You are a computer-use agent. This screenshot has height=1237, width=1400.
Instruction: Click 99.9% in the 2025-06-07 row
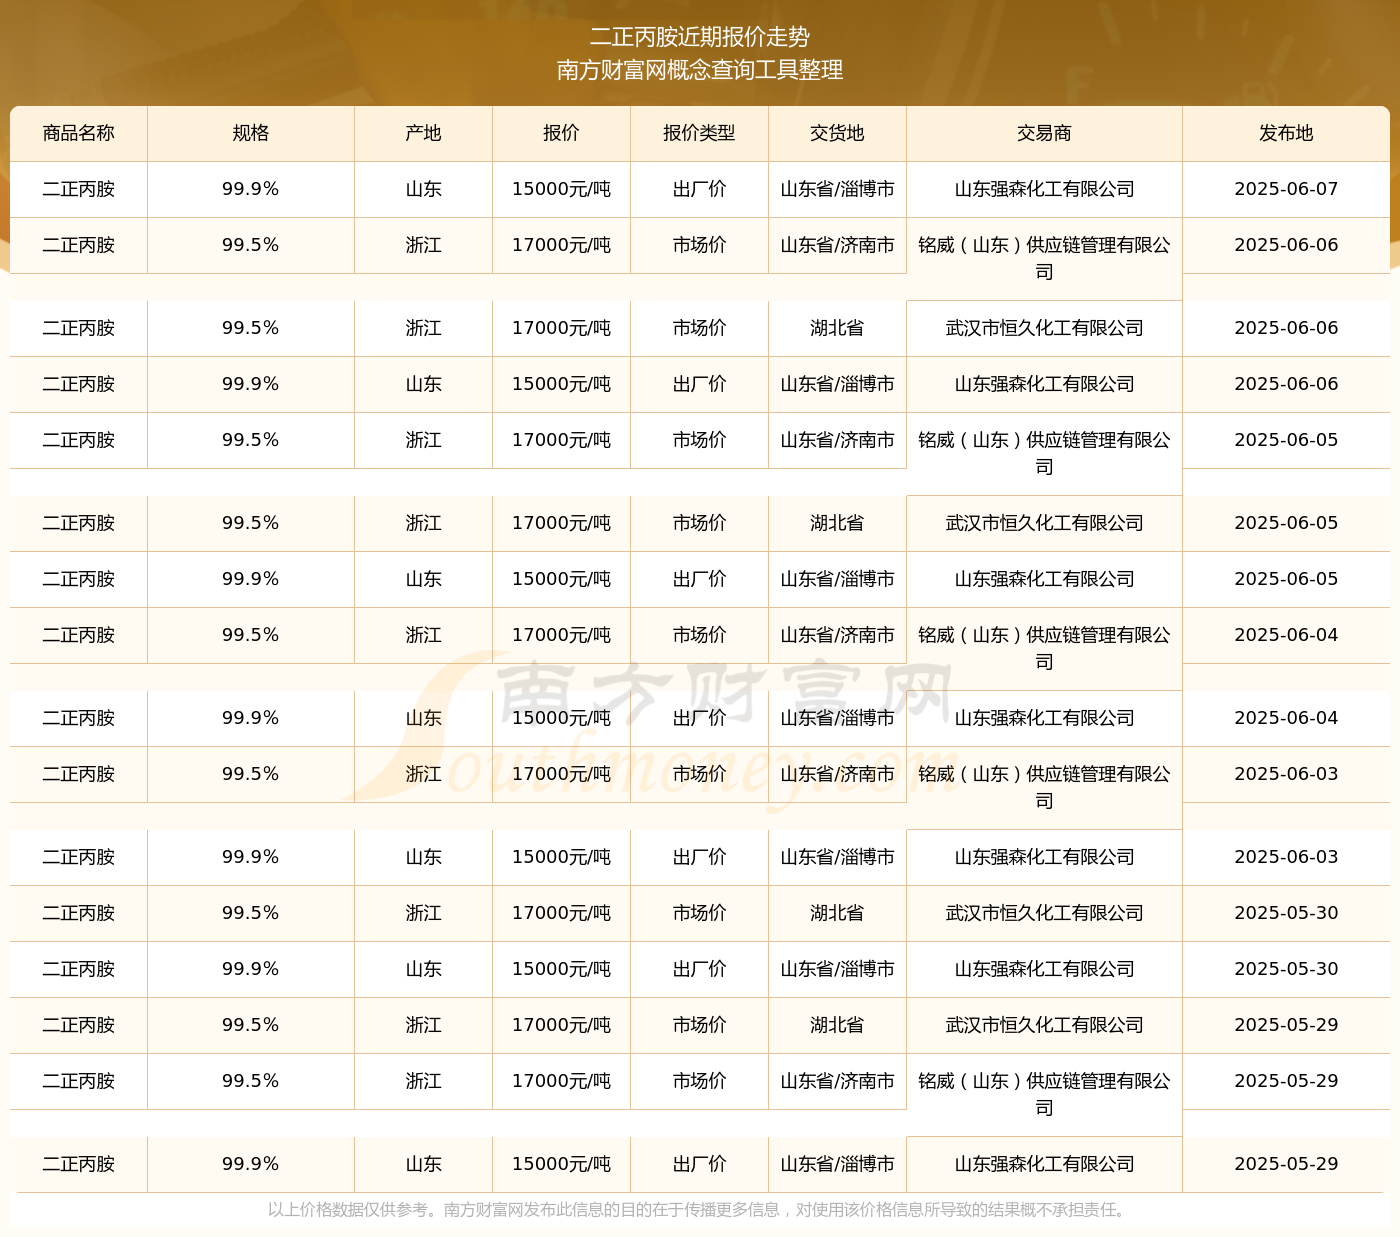[x=251, y=189]
